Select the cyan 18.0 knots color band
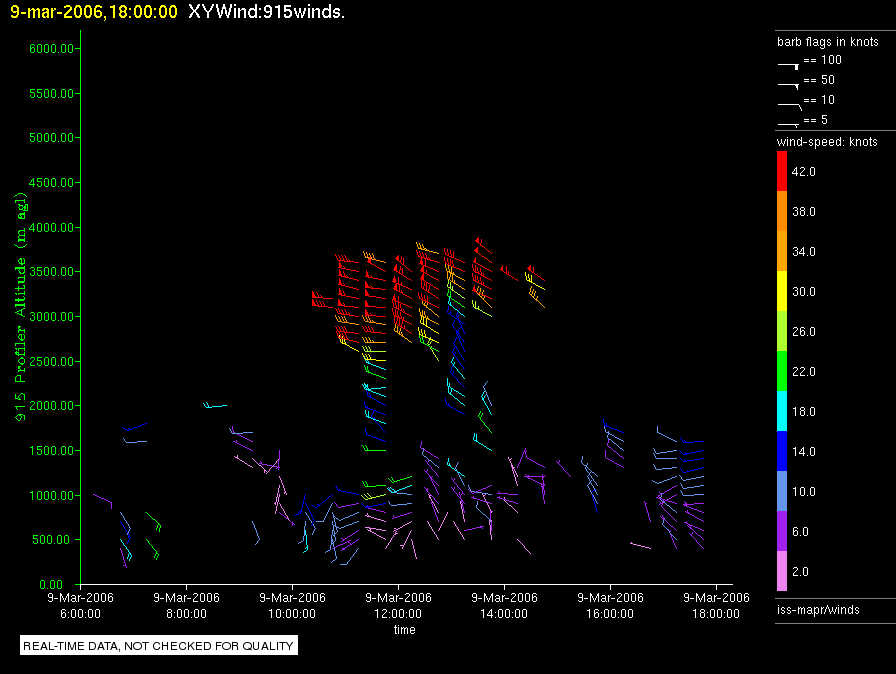896x674 pixels. pyautogui.click(x=782, y=411)
